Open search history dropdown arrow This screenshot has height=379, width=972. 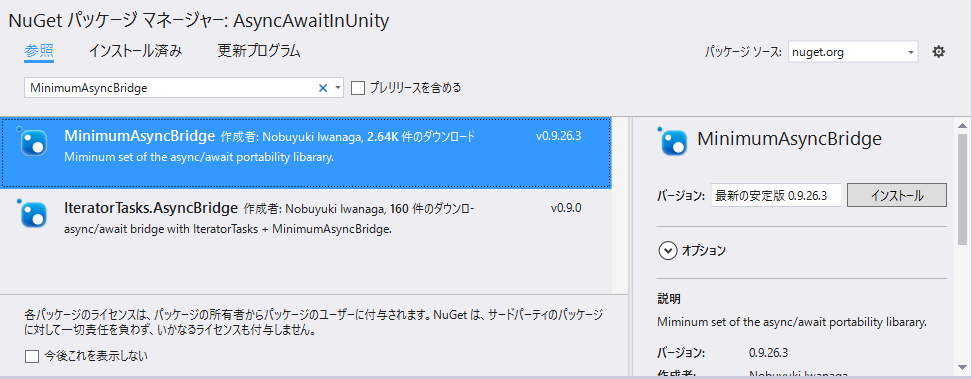tap(338, 88)
